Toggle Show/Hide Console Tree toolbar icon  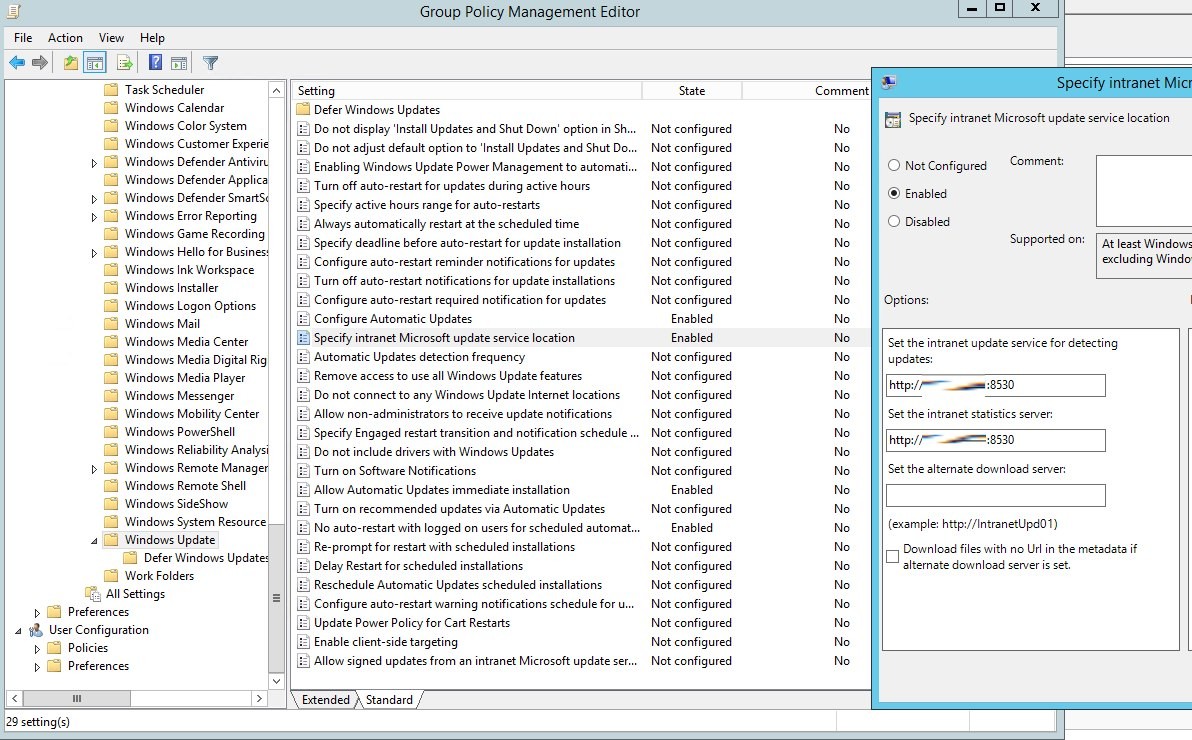pyautogui.click(x=95, y=63)
